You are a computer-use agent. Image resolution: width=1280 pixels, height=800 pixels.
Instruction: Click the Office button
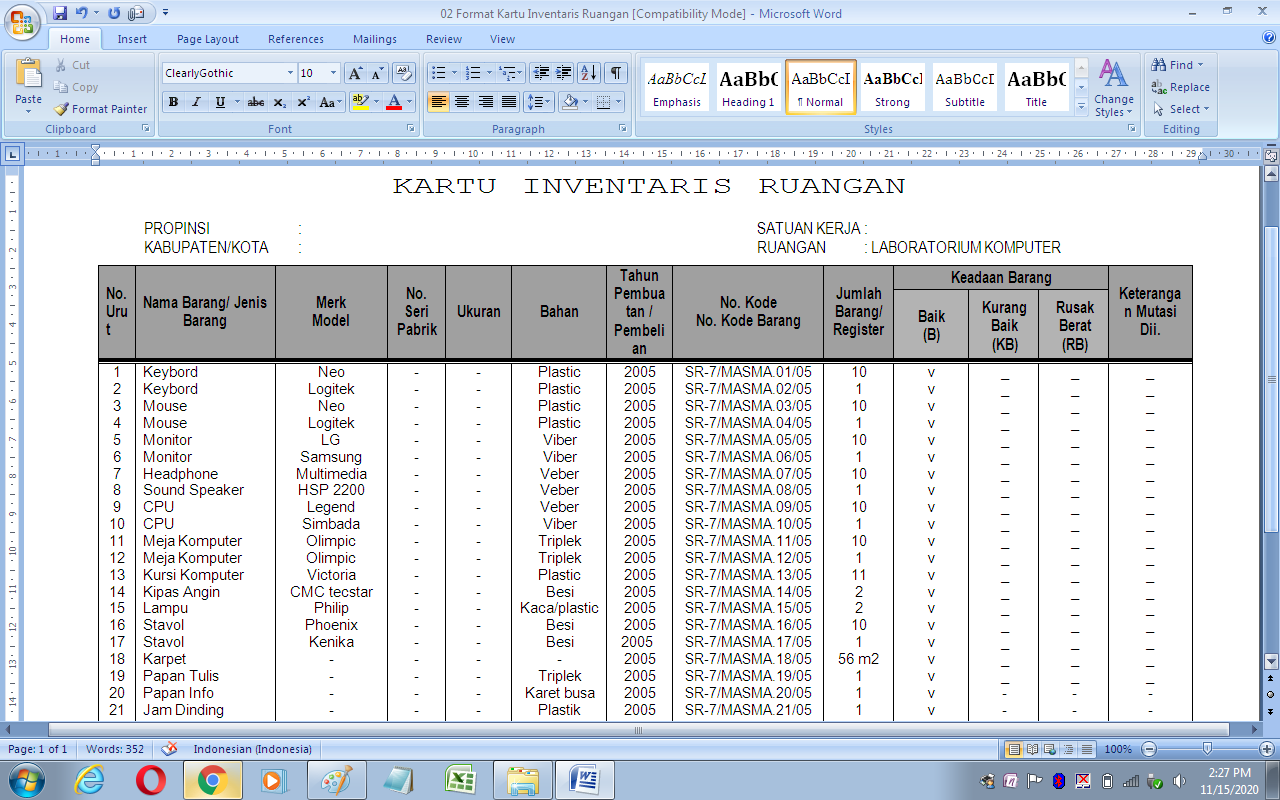[x=24, y=21]
